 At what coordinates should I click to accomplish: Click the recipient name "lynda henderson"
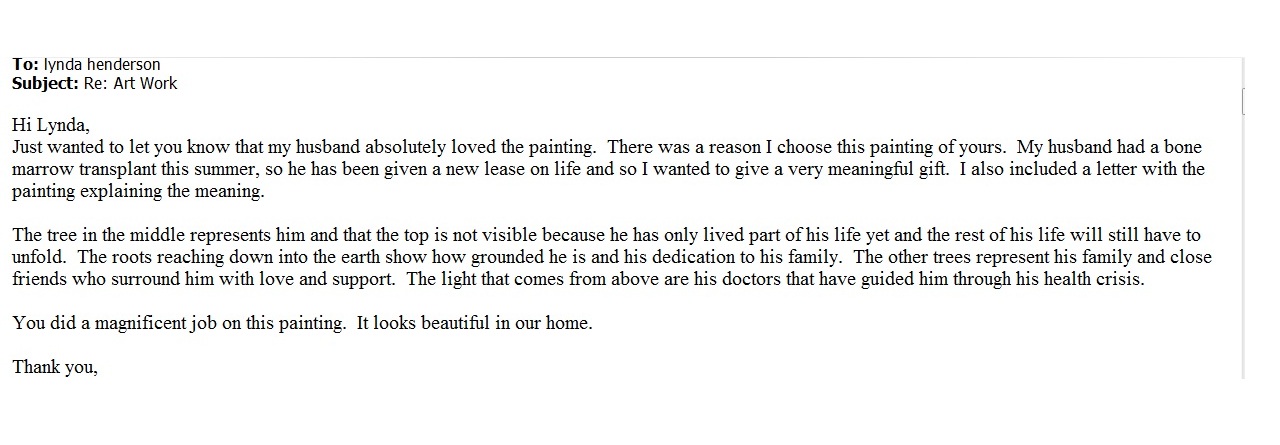pos(102,64)
